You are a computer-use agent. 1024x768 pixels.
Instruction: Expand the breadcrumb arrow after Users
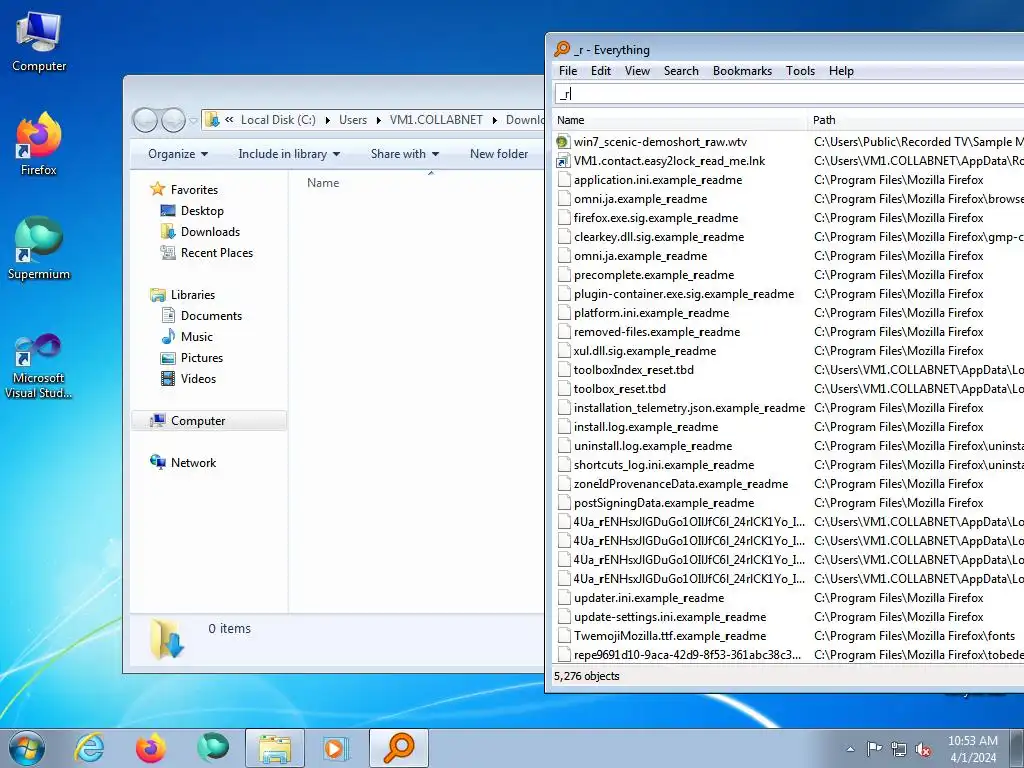(x=378, y=120)
